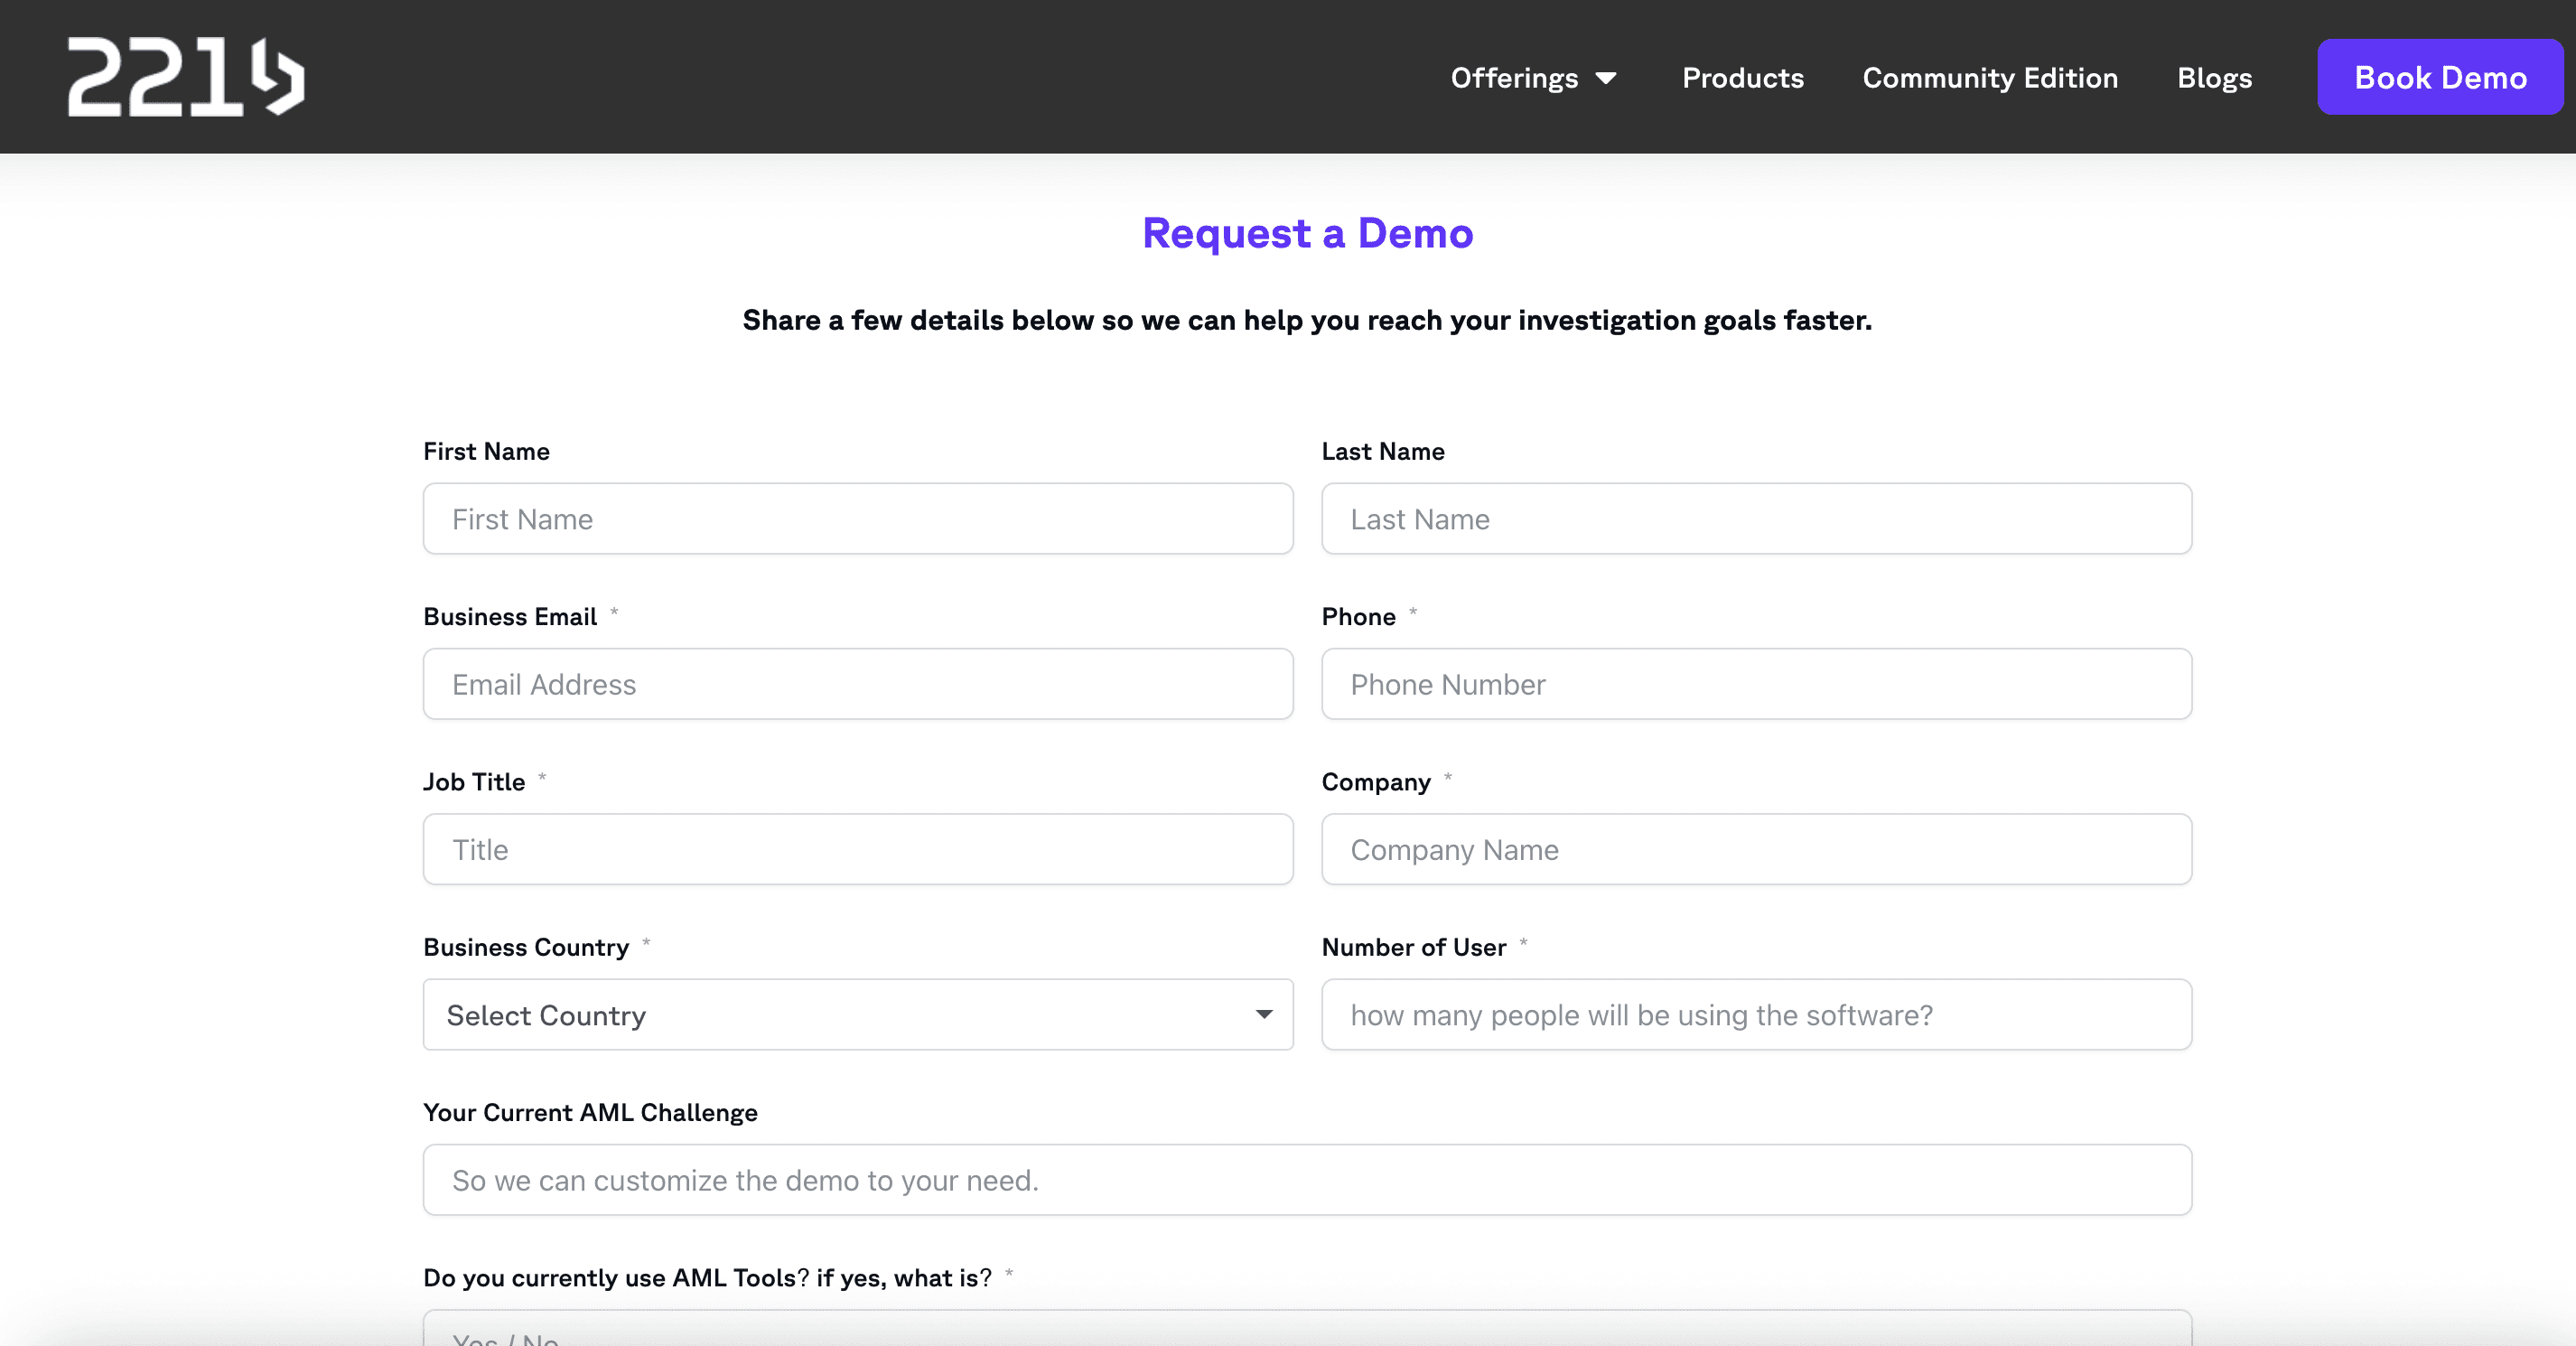Focus the Job Title field

[858, 849]
